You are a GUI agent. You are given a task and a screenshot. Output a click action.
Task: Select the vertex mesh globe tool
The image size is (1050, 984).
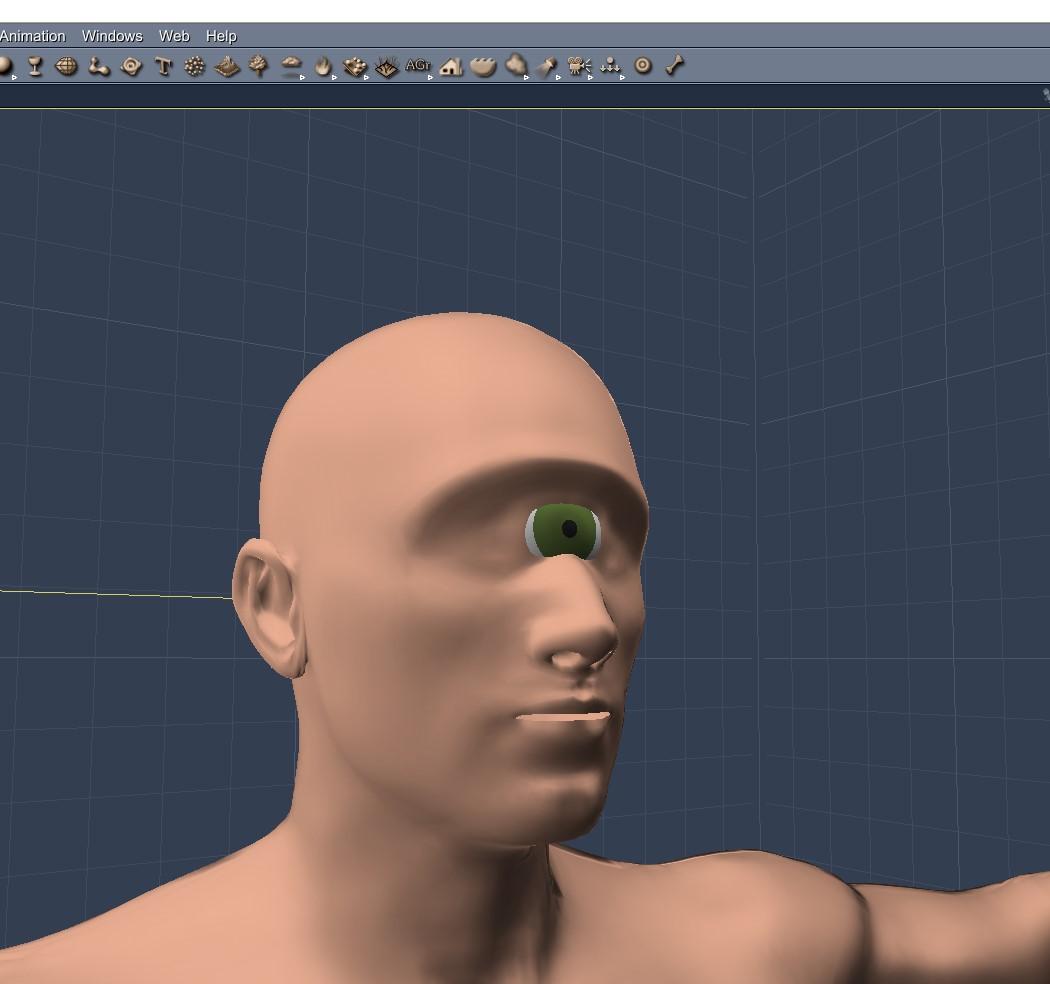click(x=66, y=66)
